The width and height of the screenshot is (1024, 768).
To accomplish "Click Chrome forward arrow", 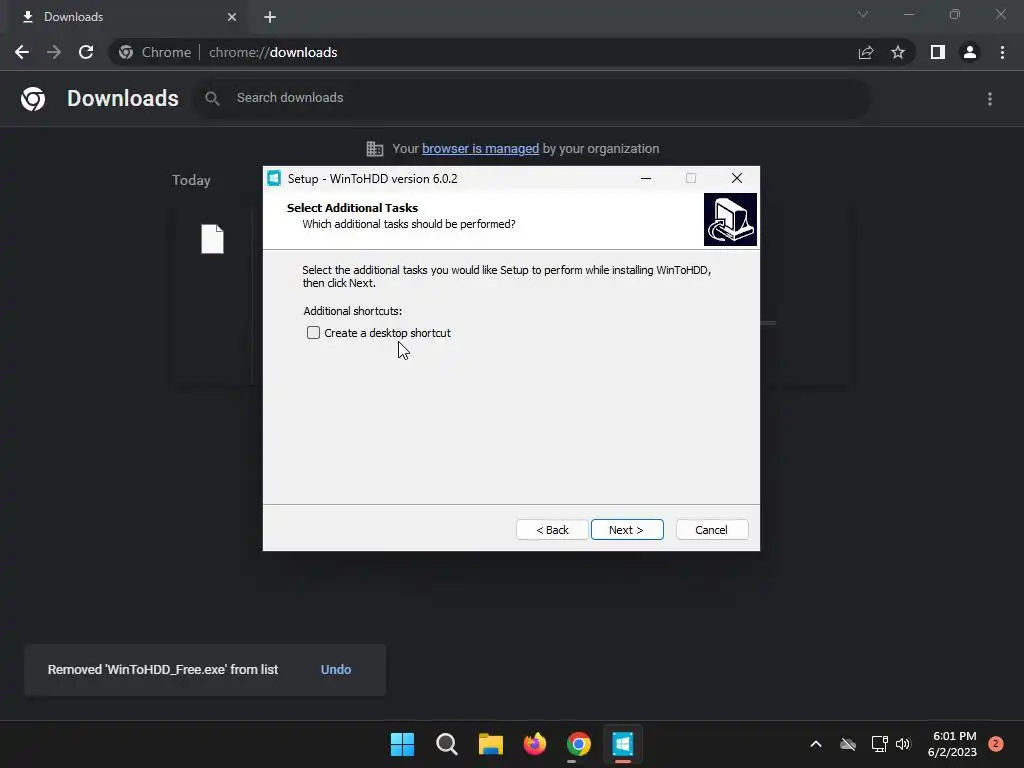I will 54,52.
